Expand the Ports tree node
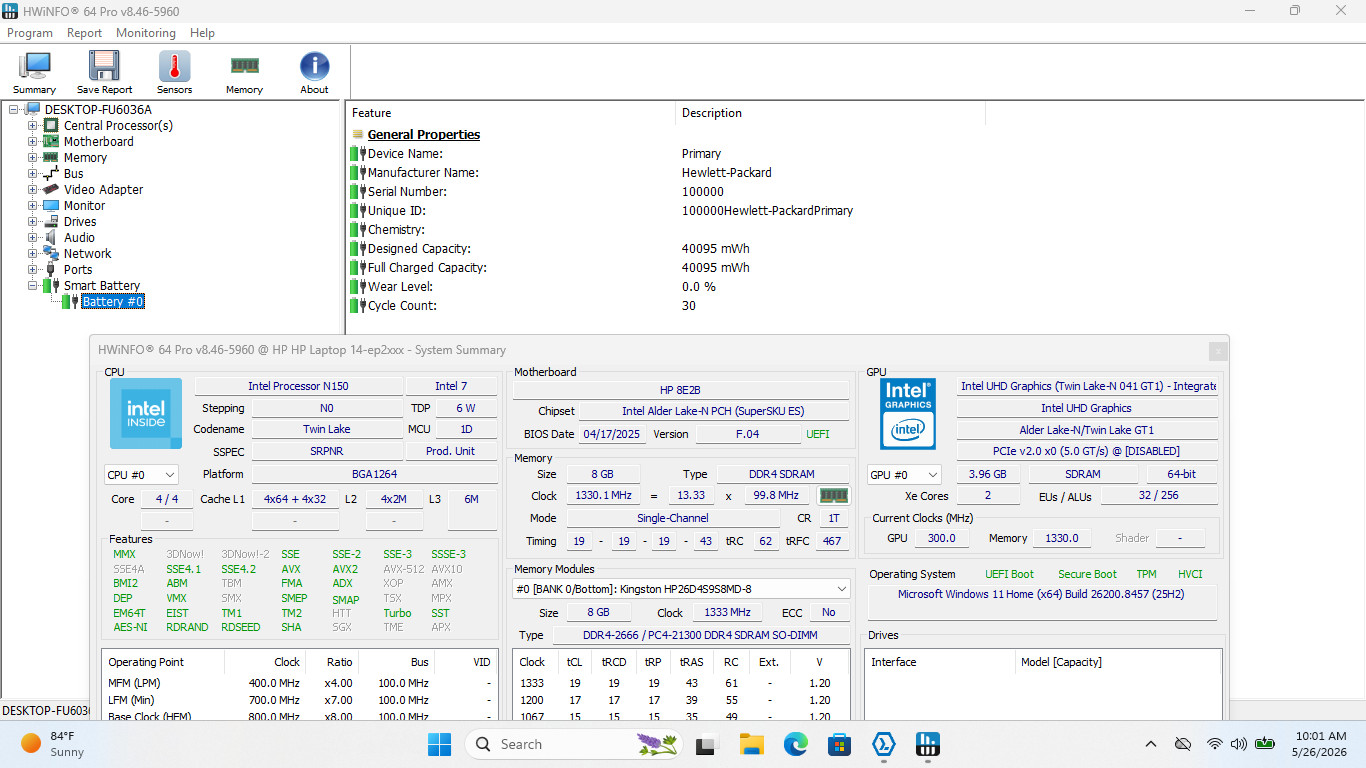1366x768 pixels. pos(33,269)
